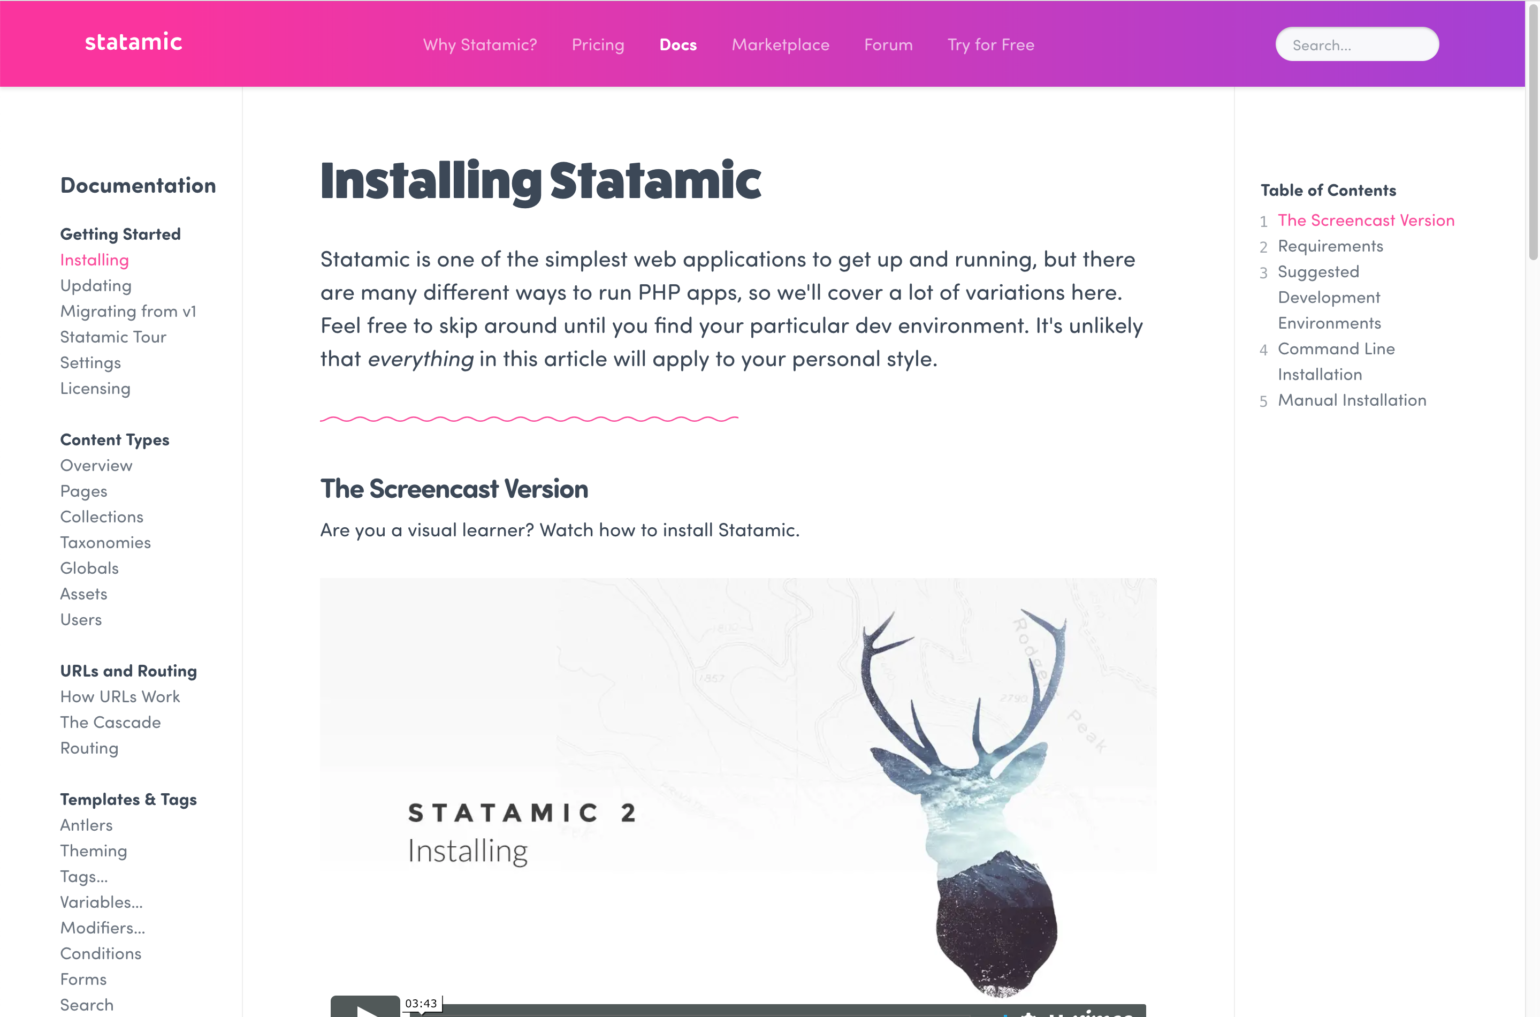Jump to Manual Installation section
The image size is (1540, 1017).
click(x=1352, y=400)
